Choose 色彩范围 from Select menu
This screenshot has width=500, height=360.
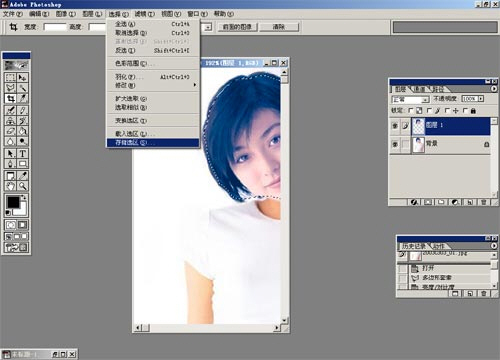pos(153,63)
